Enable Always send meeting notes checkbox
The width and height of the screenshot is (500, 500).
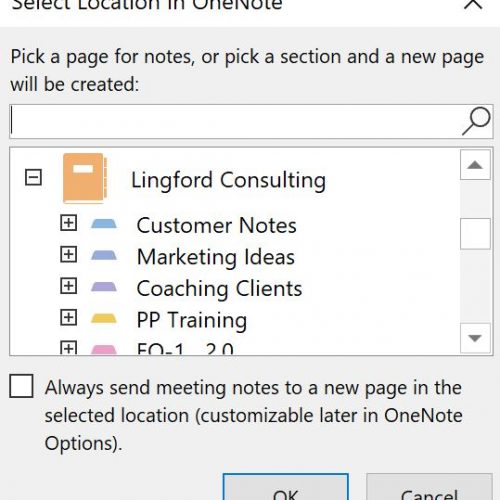coord(21,386)
